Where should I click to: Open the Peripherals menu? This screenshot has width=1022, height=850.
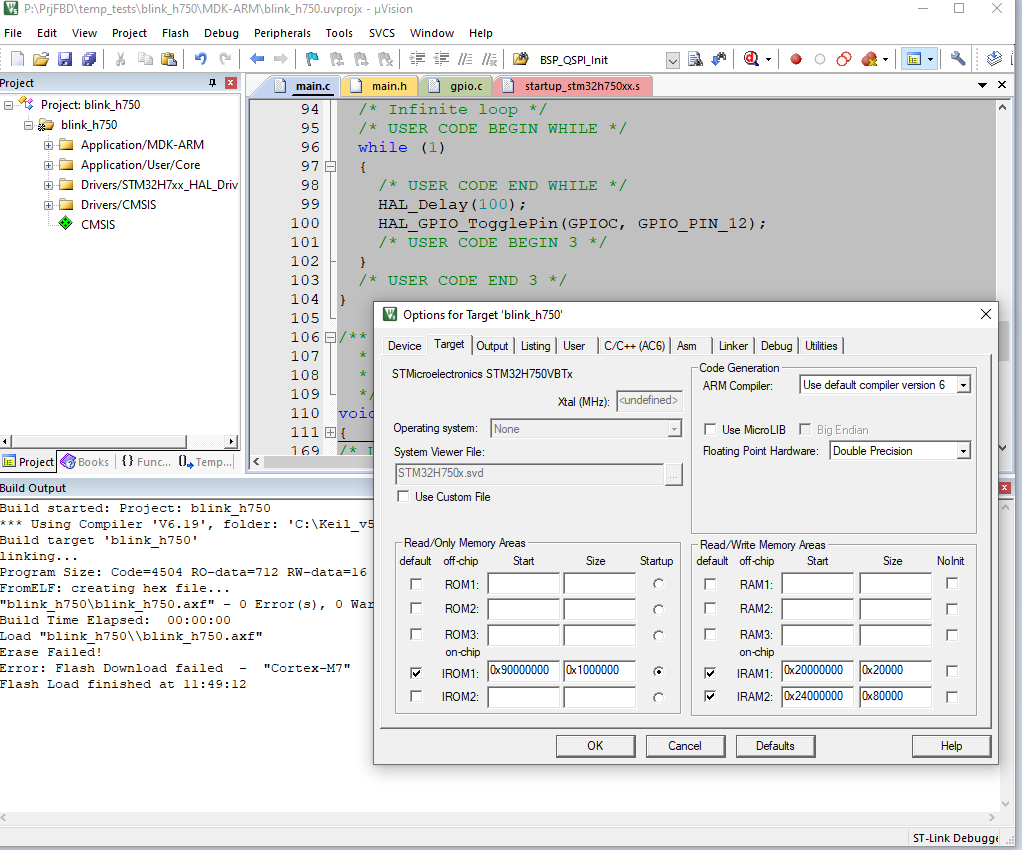pos(282,33)
